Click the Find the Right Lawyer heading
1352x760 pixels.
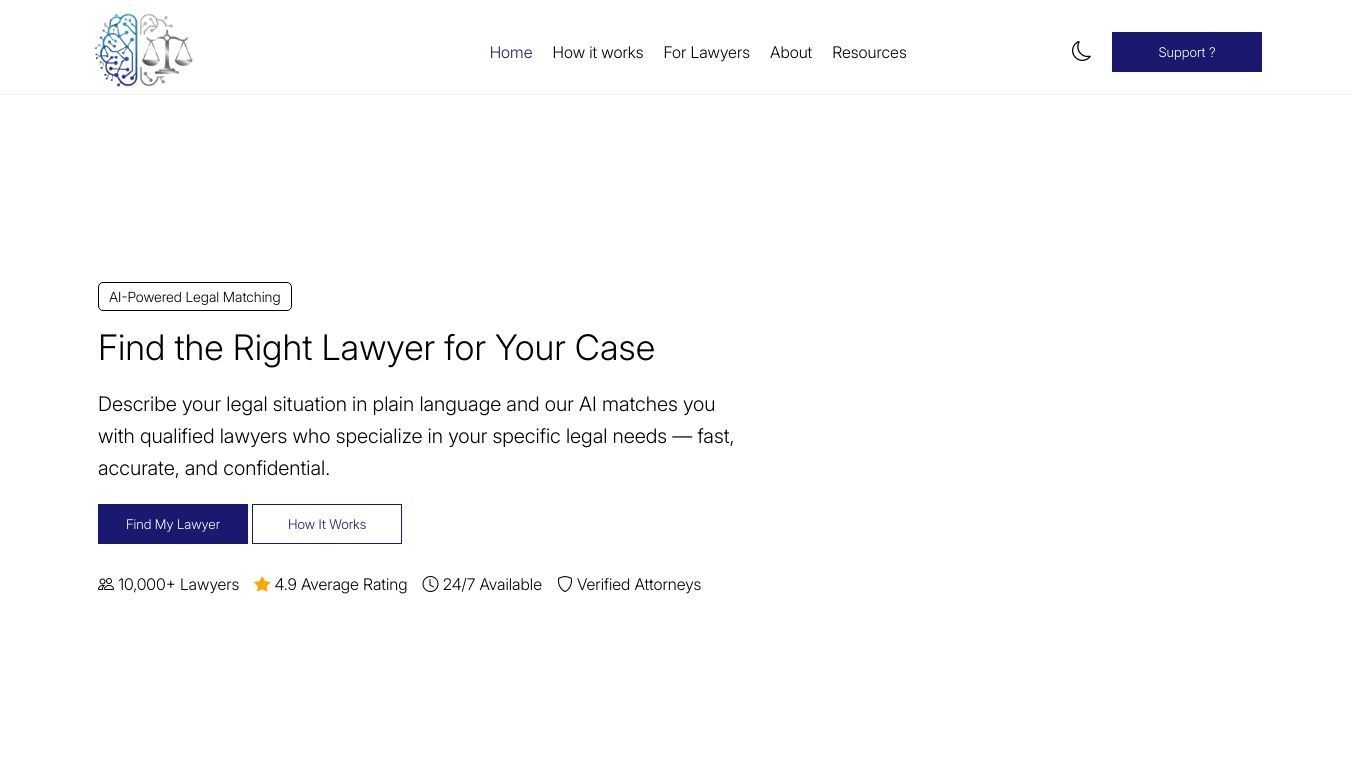coord(376,348)
